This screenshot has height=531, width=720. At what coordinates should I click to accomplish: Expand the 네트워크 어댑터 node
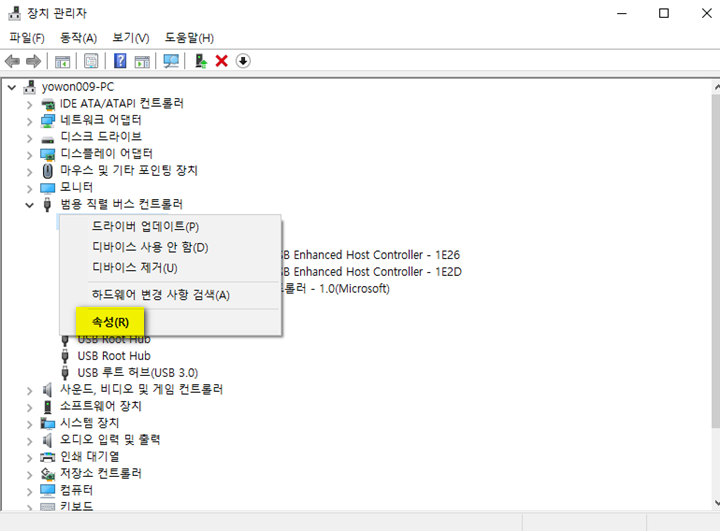click(29, 122)
